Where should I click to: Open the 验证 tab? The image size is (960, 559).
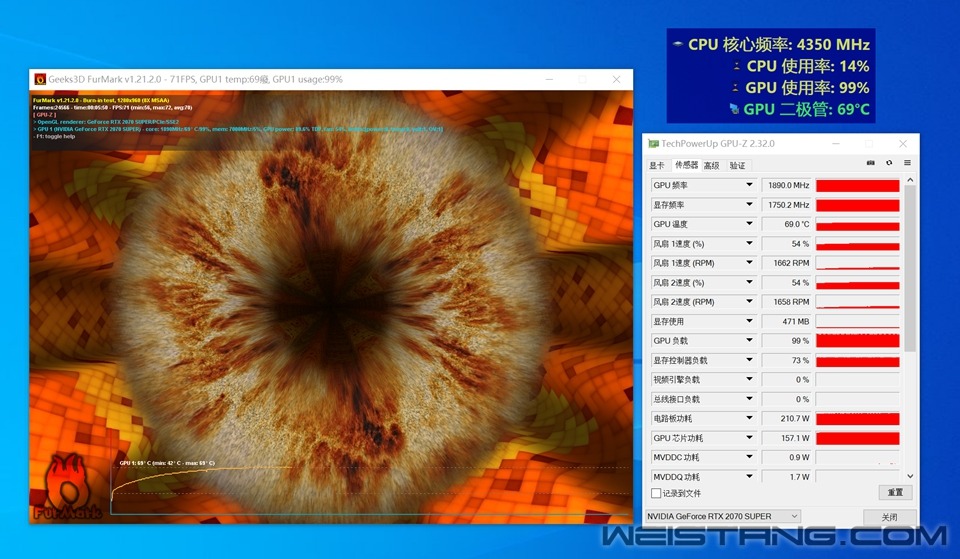737,165
